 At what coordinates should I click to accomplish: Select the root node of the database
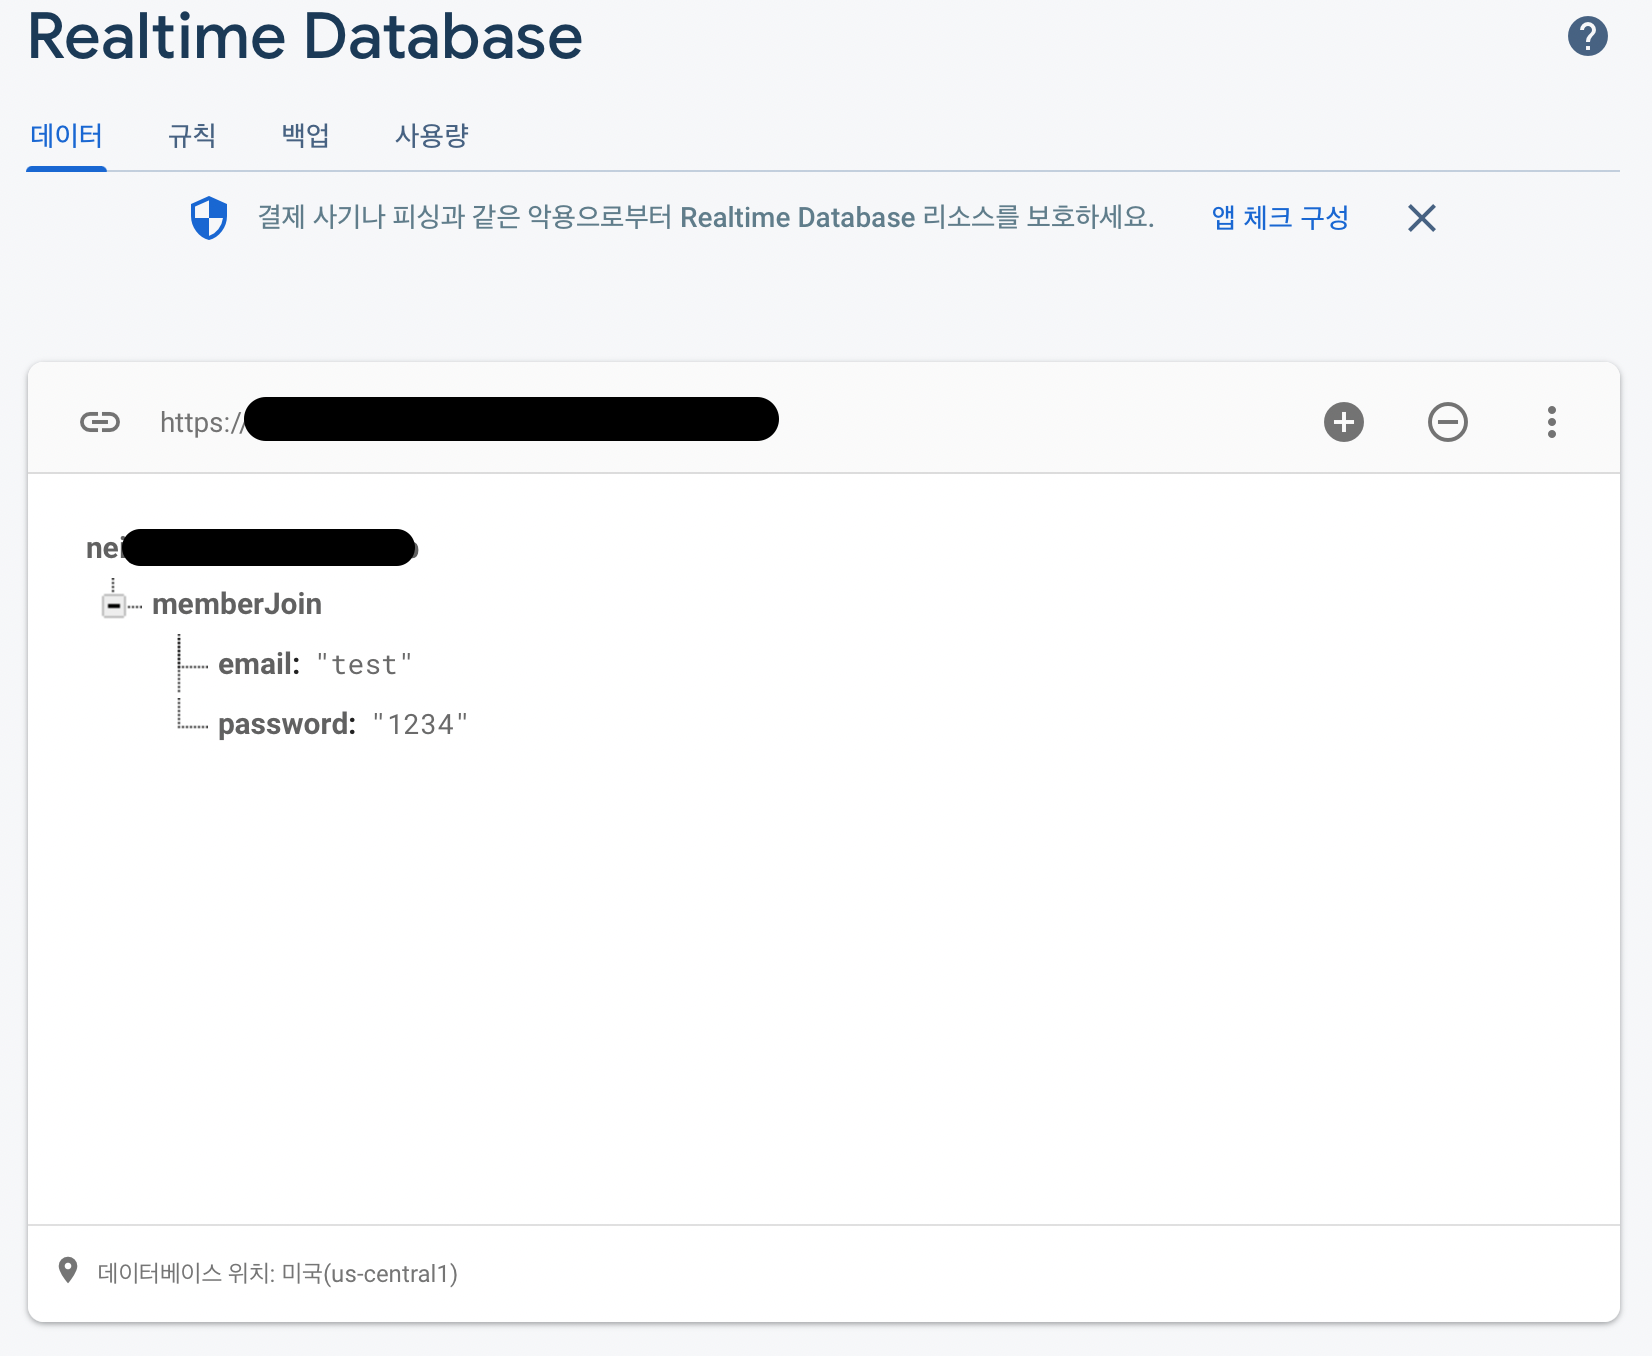[x=251, y=548]
